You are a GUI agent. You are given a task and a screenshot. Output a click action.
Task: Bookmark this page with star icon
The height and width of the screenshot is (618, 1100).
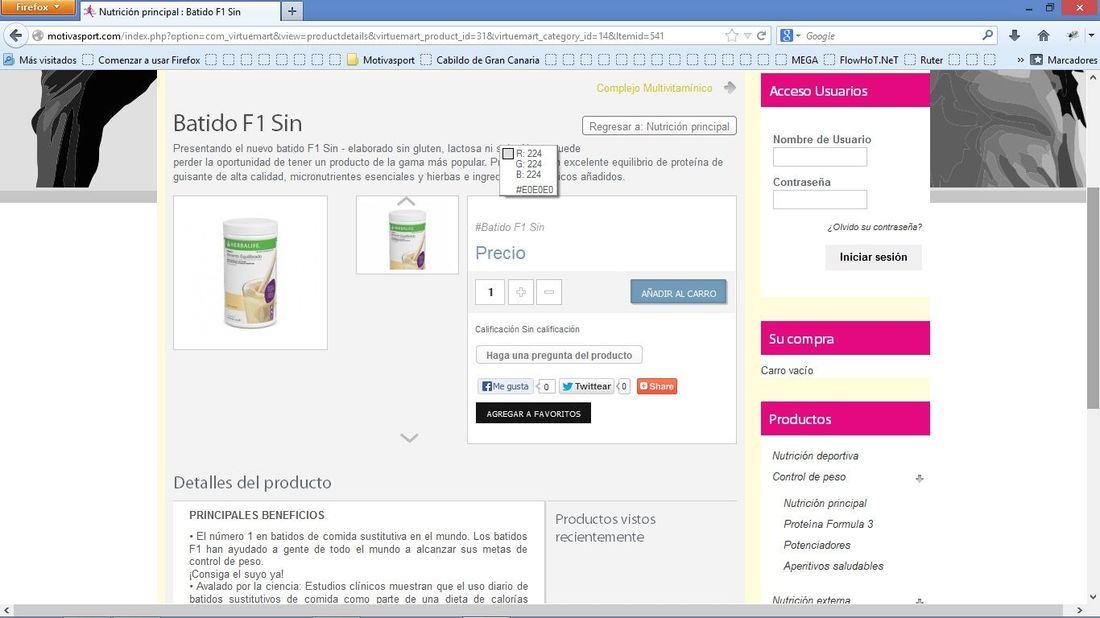(x=732, y=36)
